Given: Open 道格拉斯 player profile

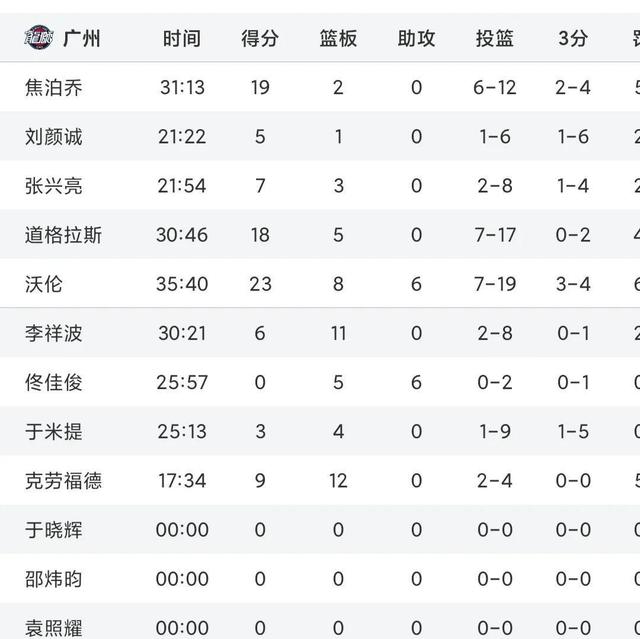Looking at the screenshot, I should pos(63,235).
